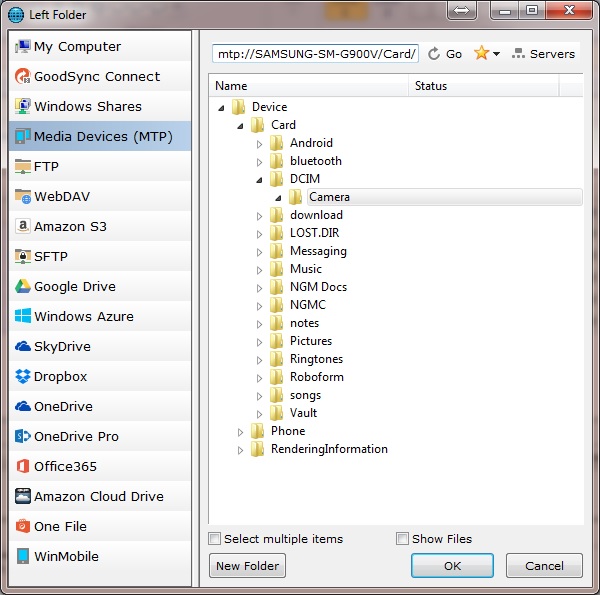600x595 pixels.
Task: Click the Office365 icon
Action: pyautogui.click(x=23, y=466)
